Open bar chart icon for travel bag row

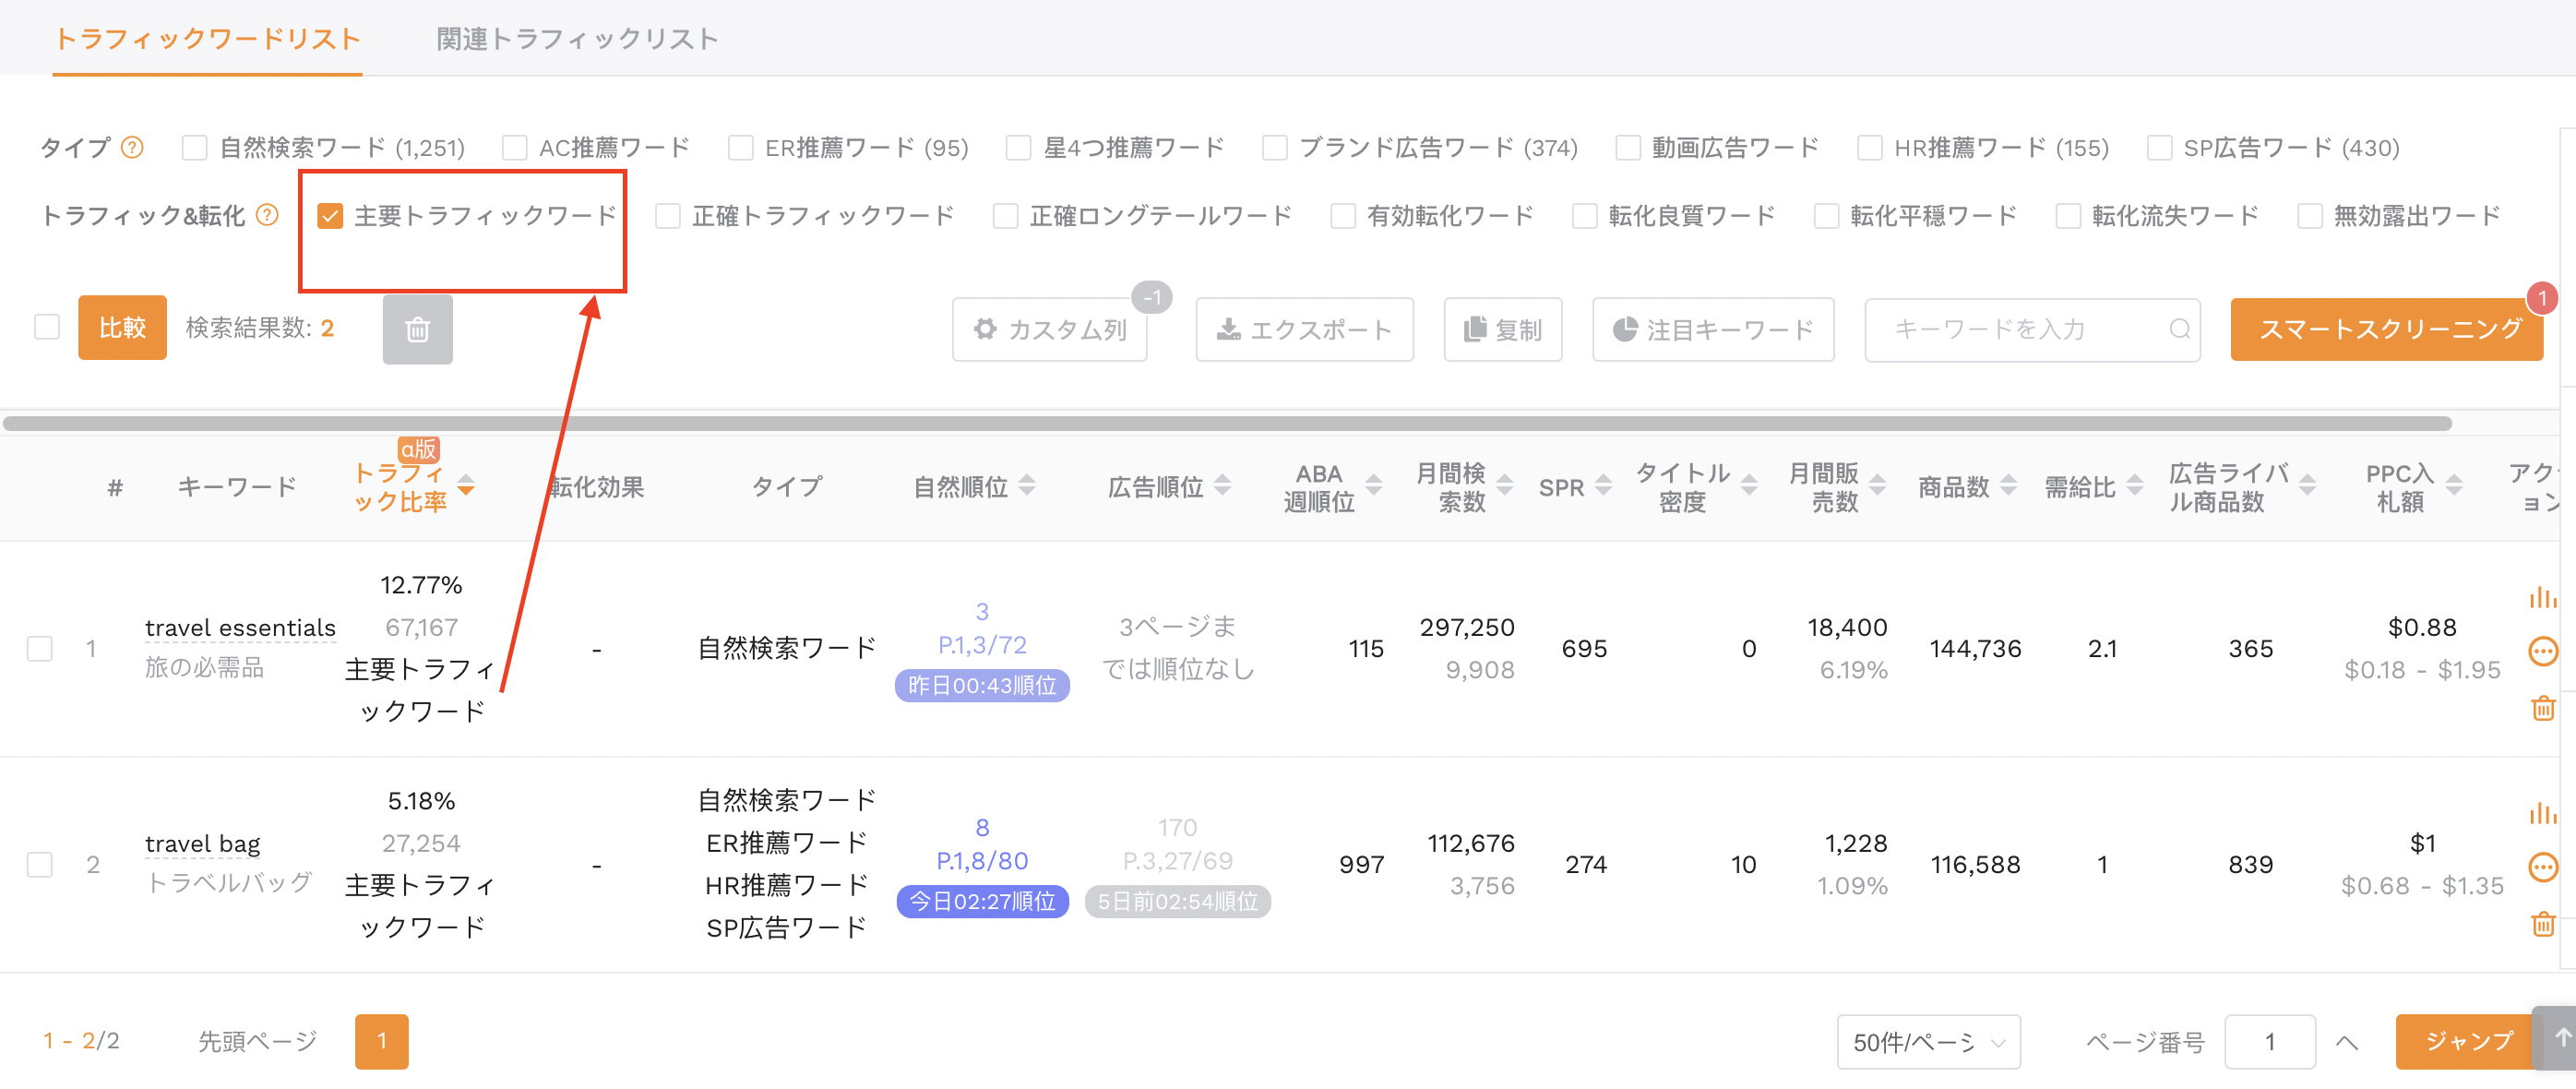2542,813
